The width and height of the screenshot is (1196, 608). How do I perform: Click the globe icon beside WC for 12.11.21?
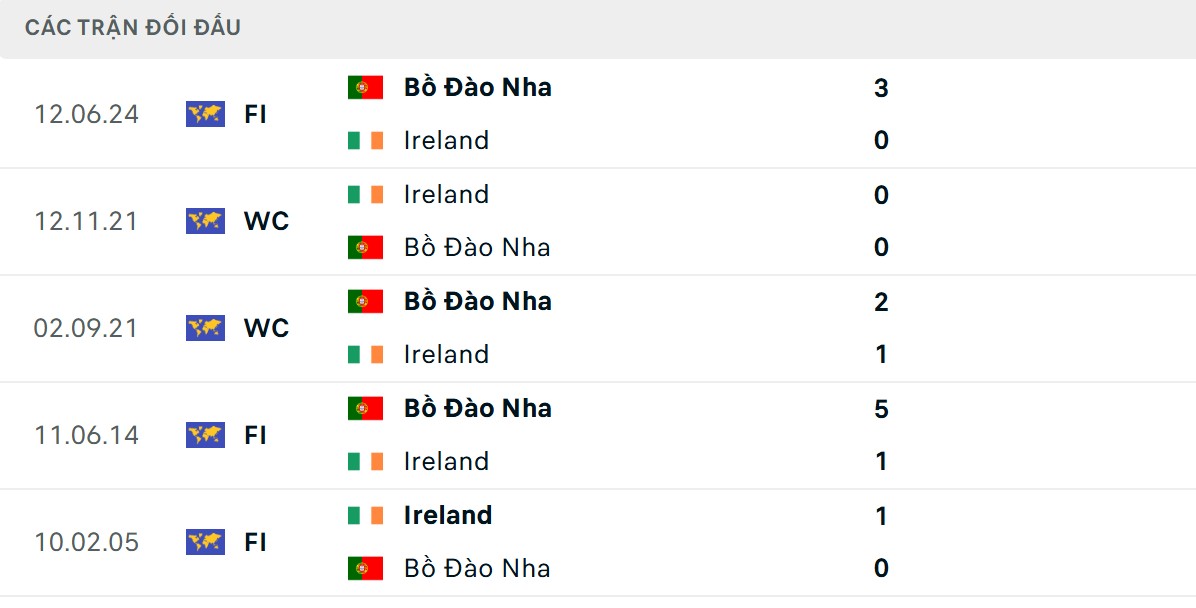204,221
